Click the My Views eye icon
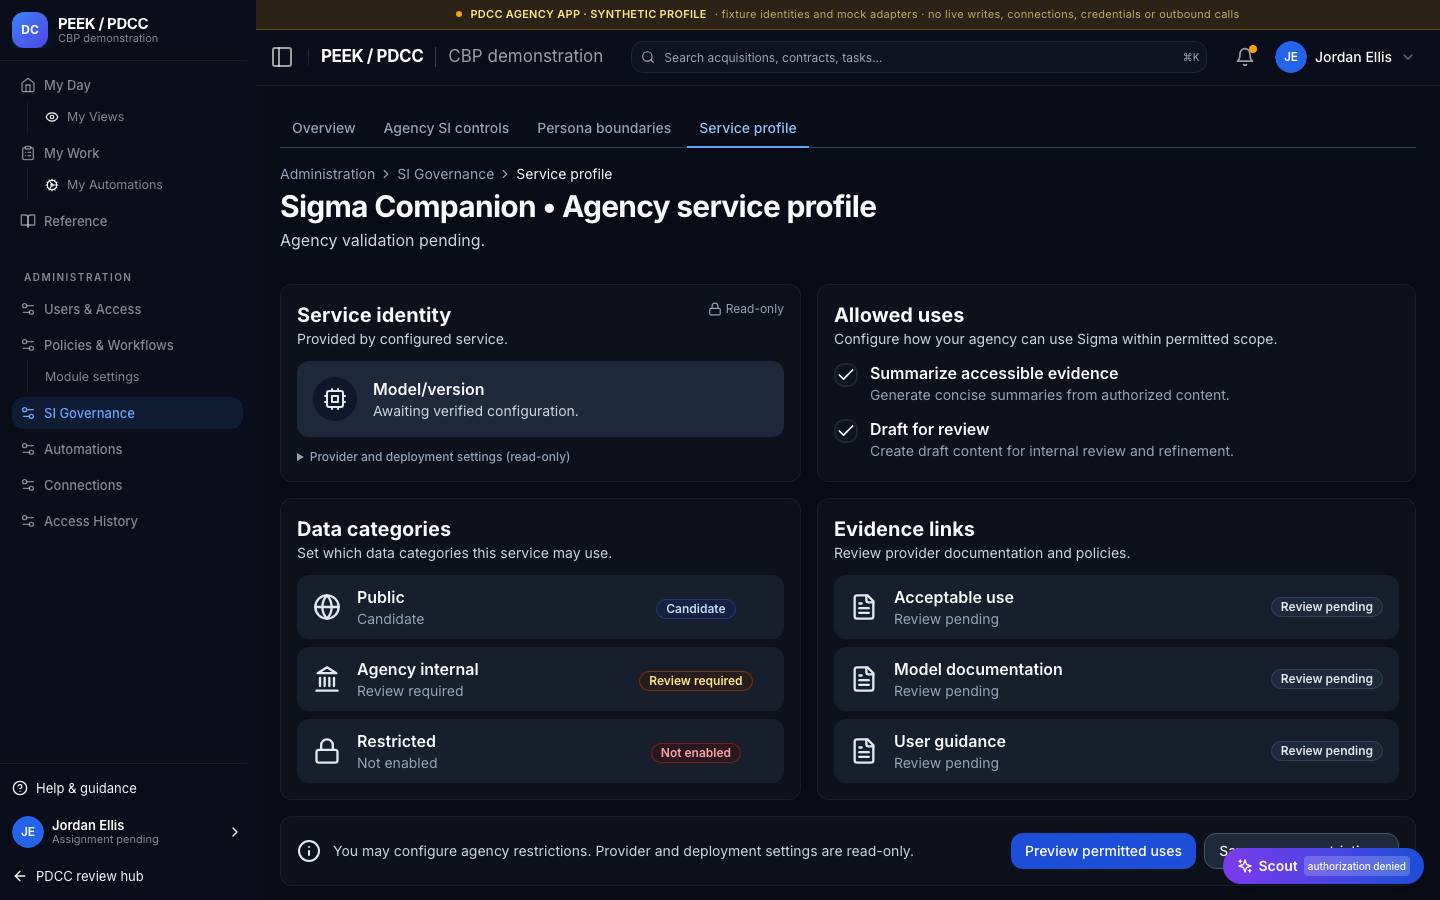Viewport: 1440px width, 900px height. coord(52,117)
